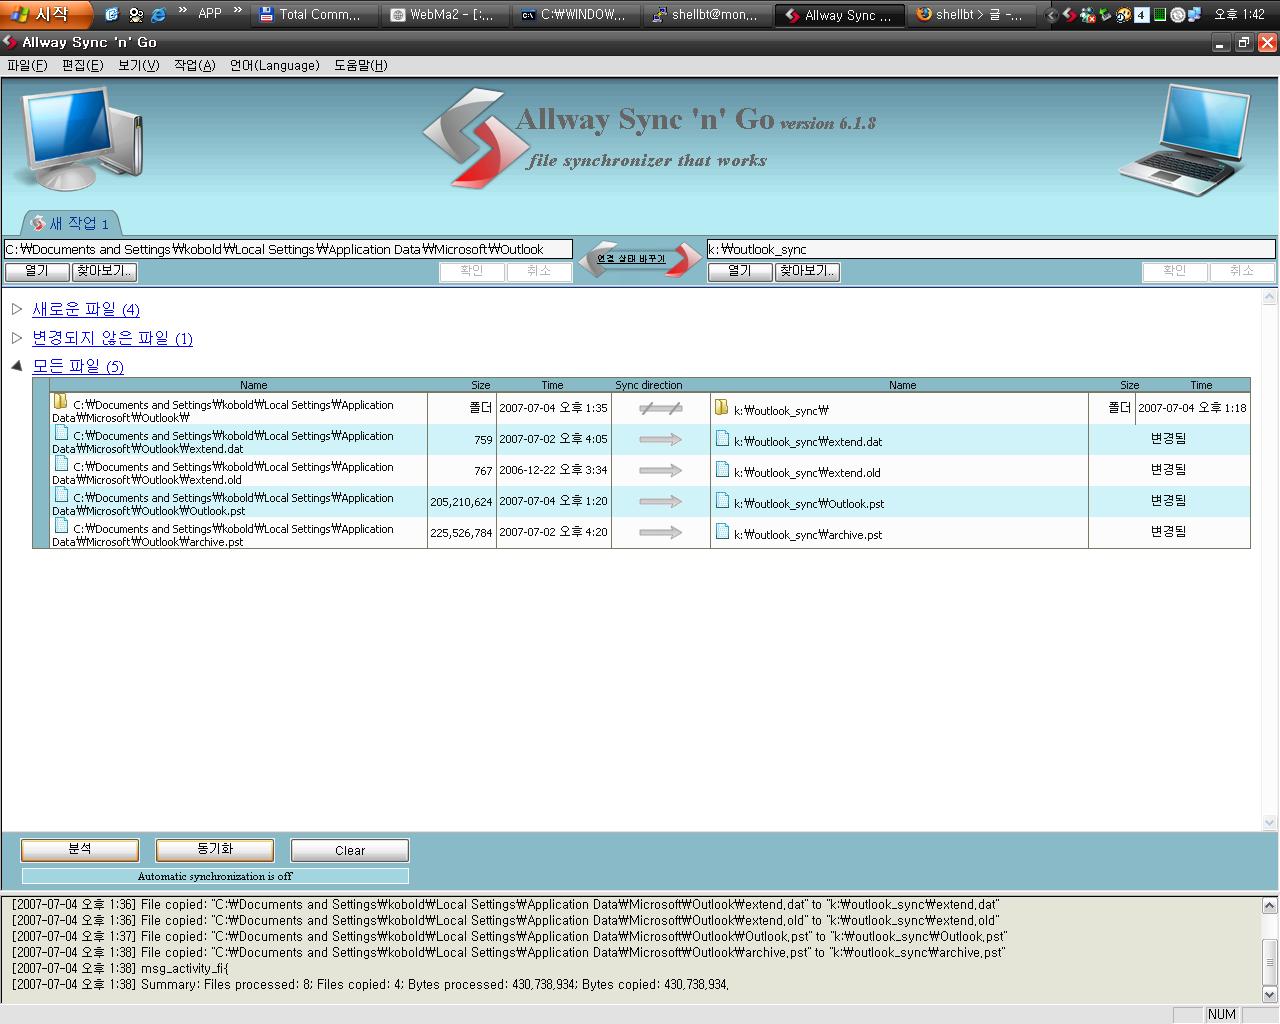Viewport: 1280px width, 1024px height.
Task: Switch to Total Commander taskbar item
Action: click(314, 14)
